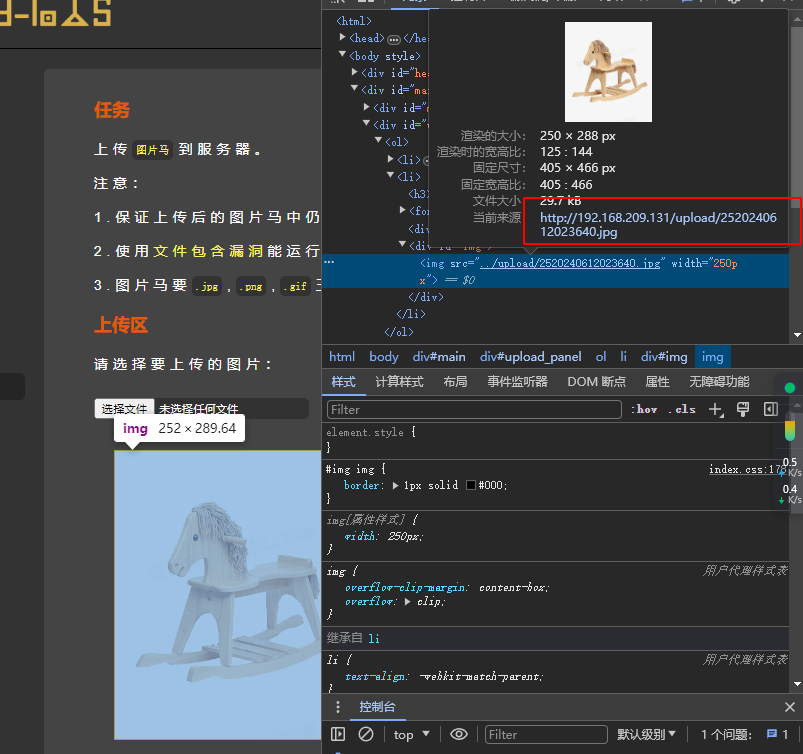Show the console sidebar icon
This screenshot has width=803, height=754.
(x=337, y=734)
